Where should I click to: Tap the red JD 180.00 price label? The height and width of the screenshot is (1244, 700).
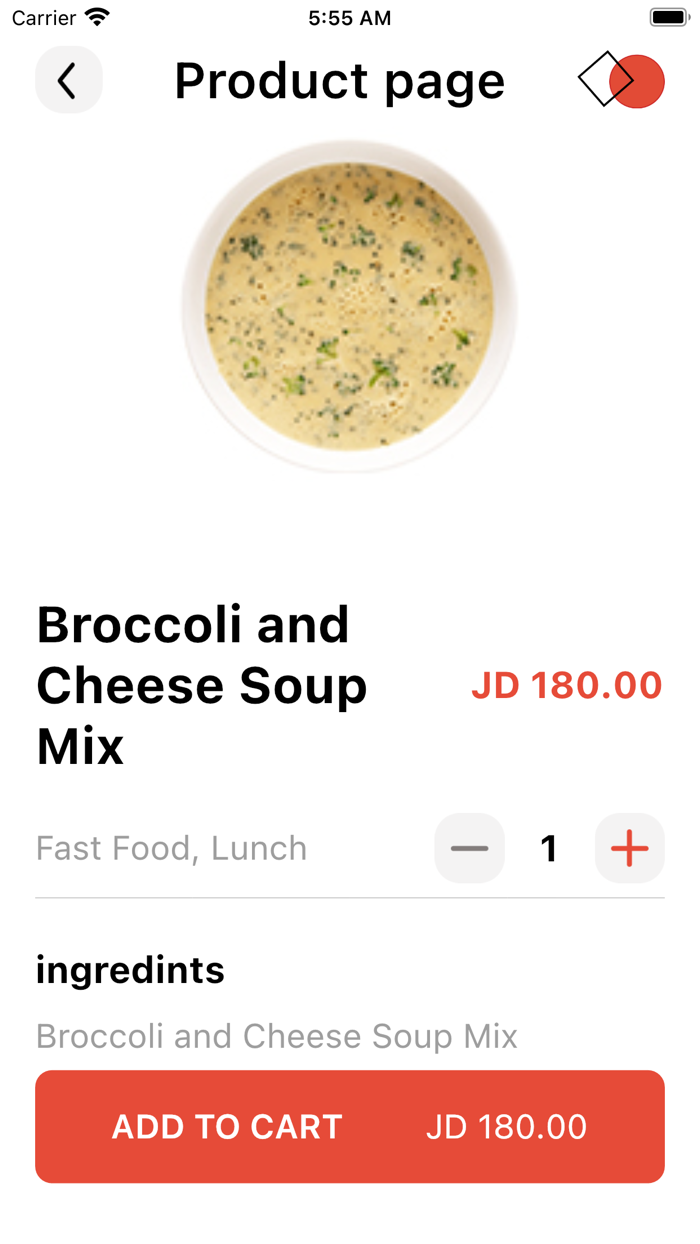pyautogui.click(x=567, y=685)
